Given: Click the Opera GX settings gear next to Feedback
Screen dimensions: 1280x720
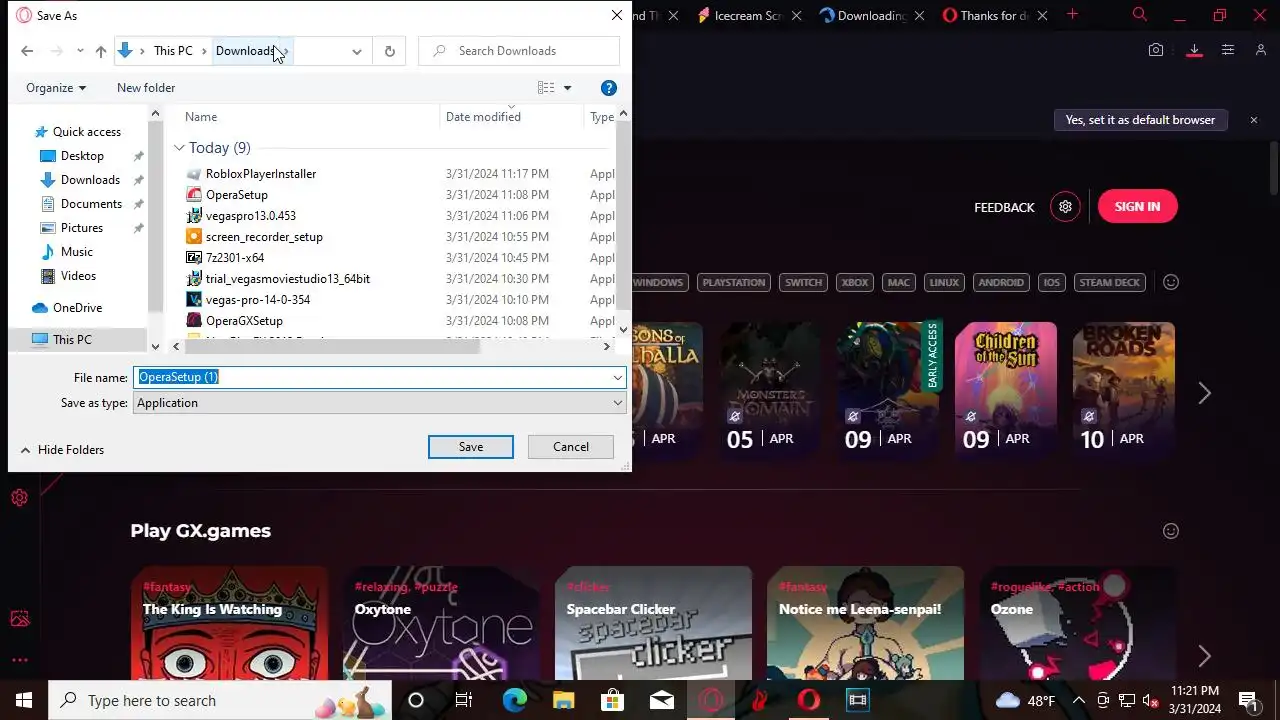Looking at the screenshot, I should click(x=1065, y=207).
